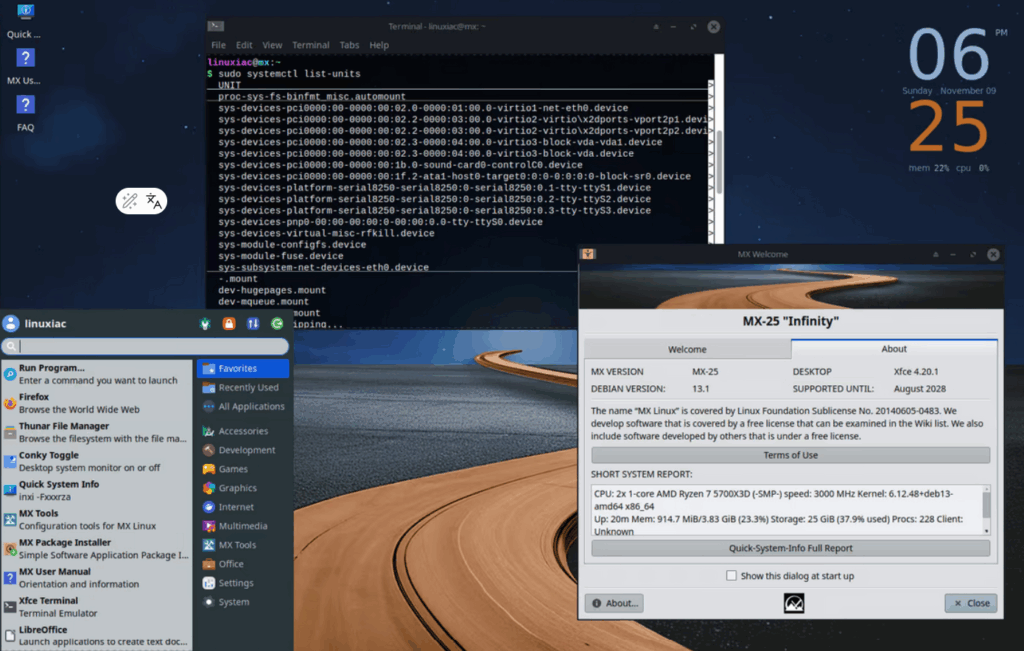
Task: Expand the Multimedia category
Action: pos(242,526)
